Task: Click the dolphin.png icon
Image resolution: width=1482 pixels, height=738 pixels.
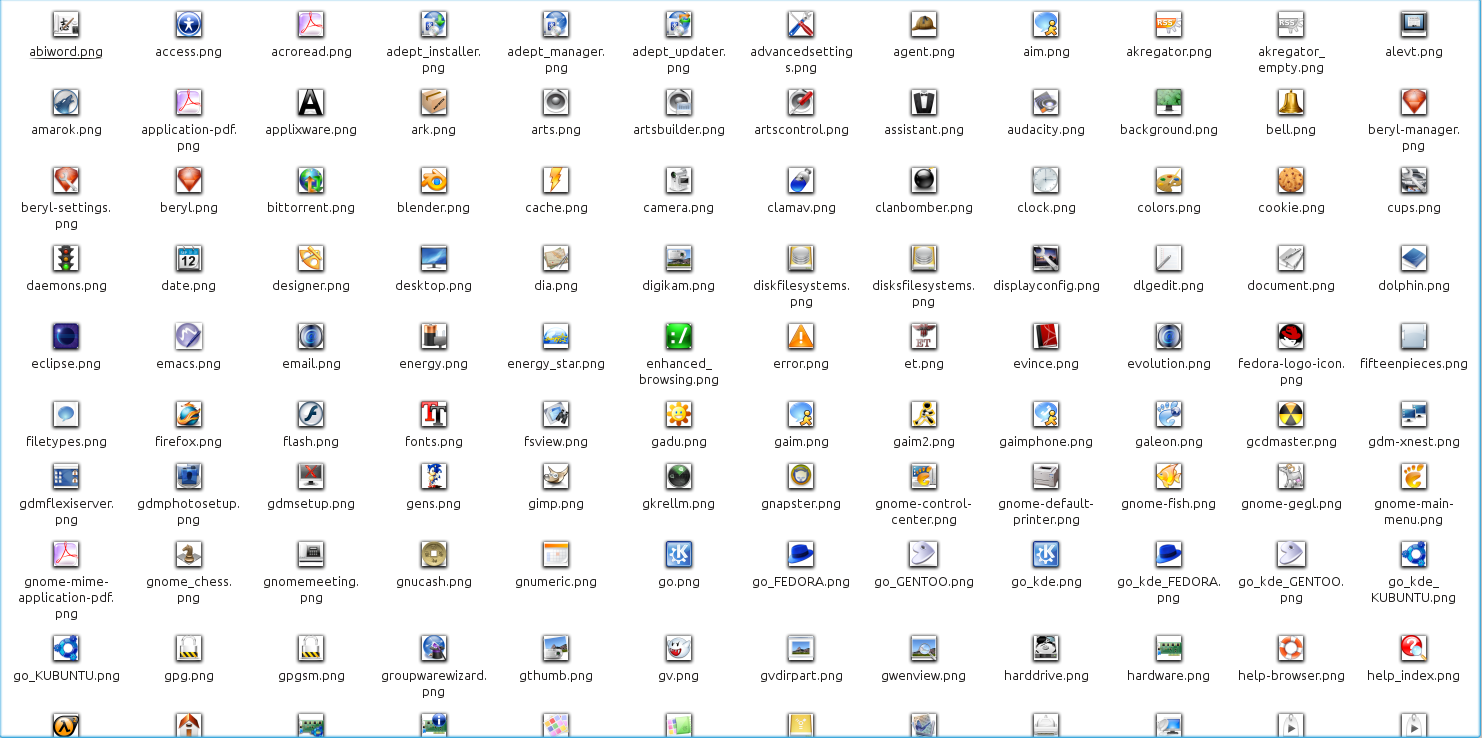Action: click(x=1414, y=258)
